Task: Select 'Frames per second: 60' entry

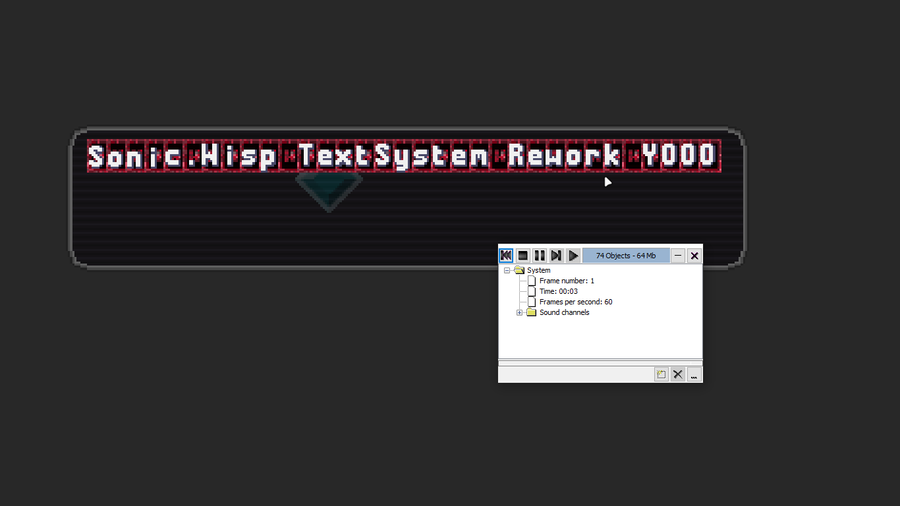Action: click(x=576, y=302)
